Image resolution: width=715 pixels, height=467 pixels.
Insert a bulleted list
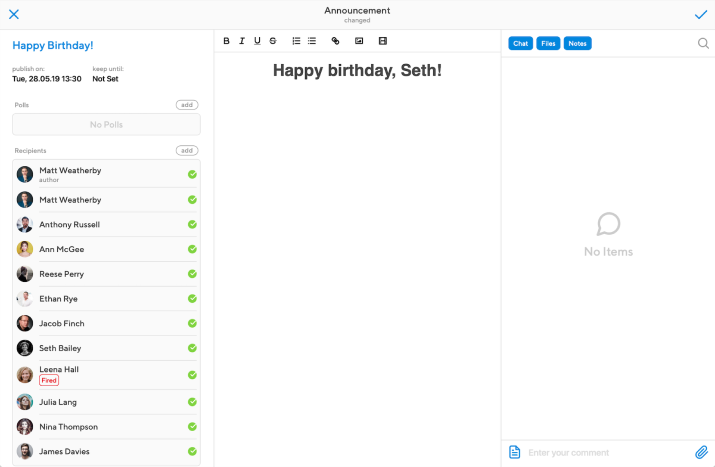coord(312,41)
